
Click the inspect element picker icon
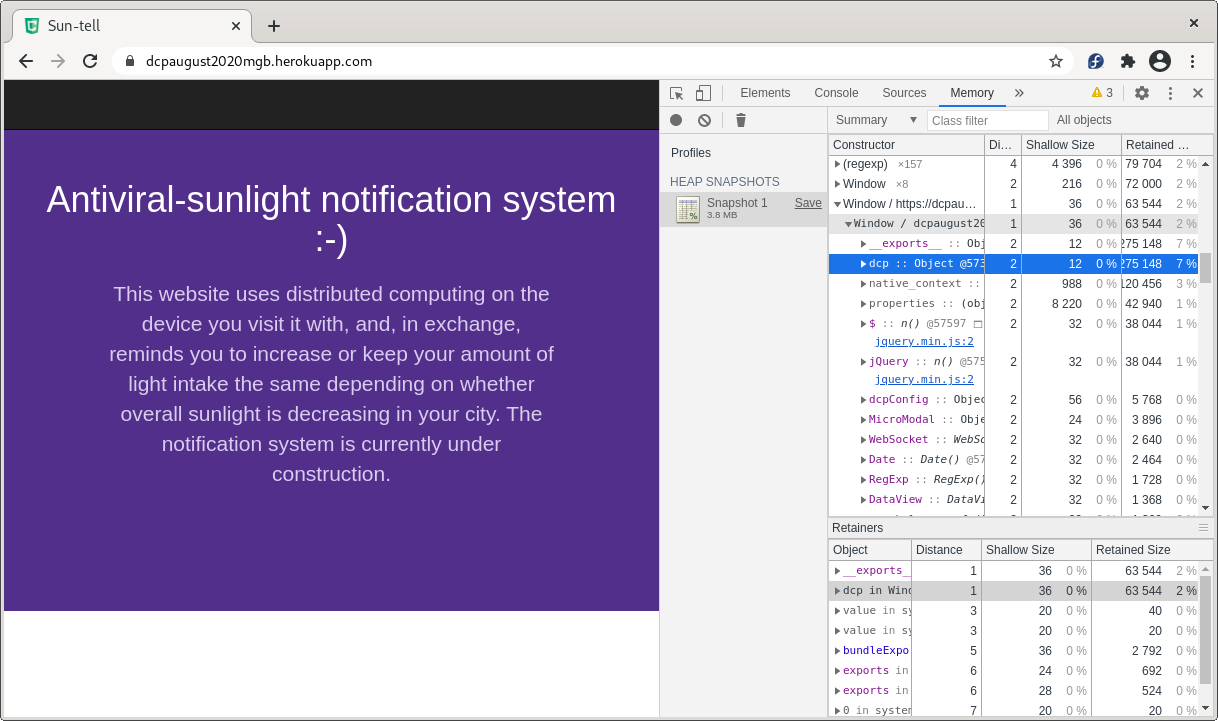[x=677, y=93]
